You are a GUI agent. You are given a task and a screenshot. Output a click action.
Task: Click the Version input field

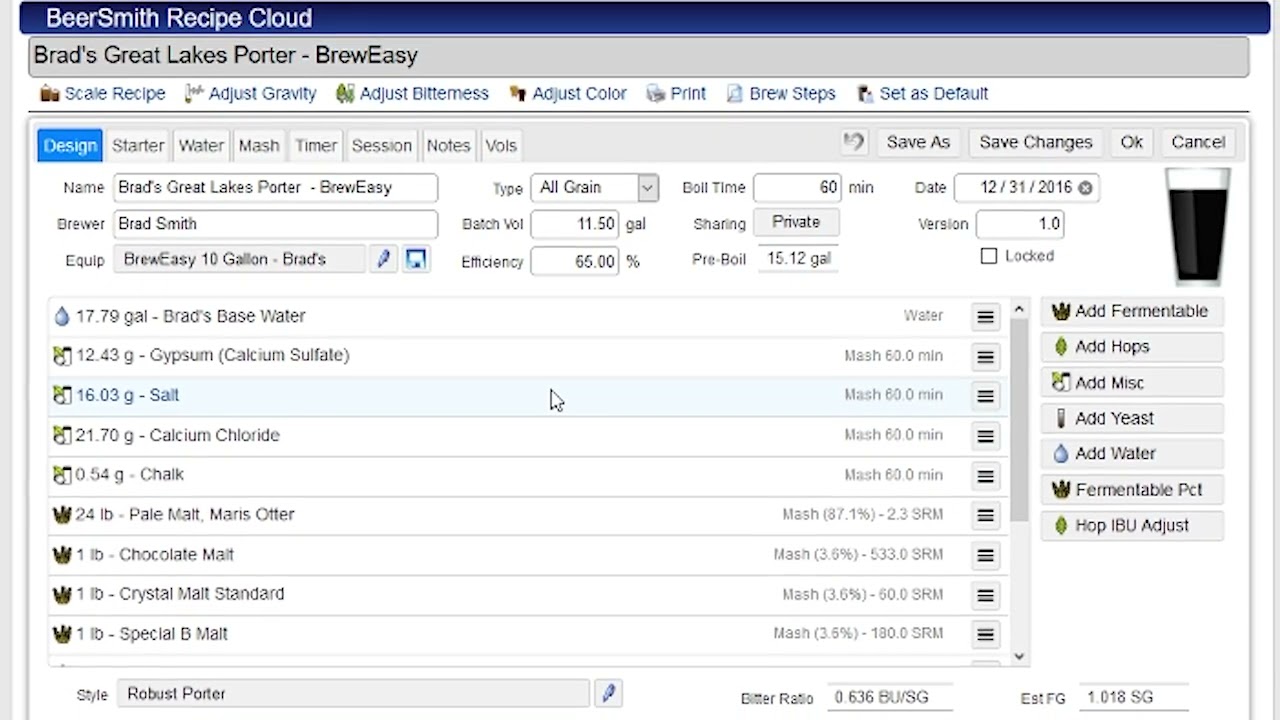tap(1020, 224)
